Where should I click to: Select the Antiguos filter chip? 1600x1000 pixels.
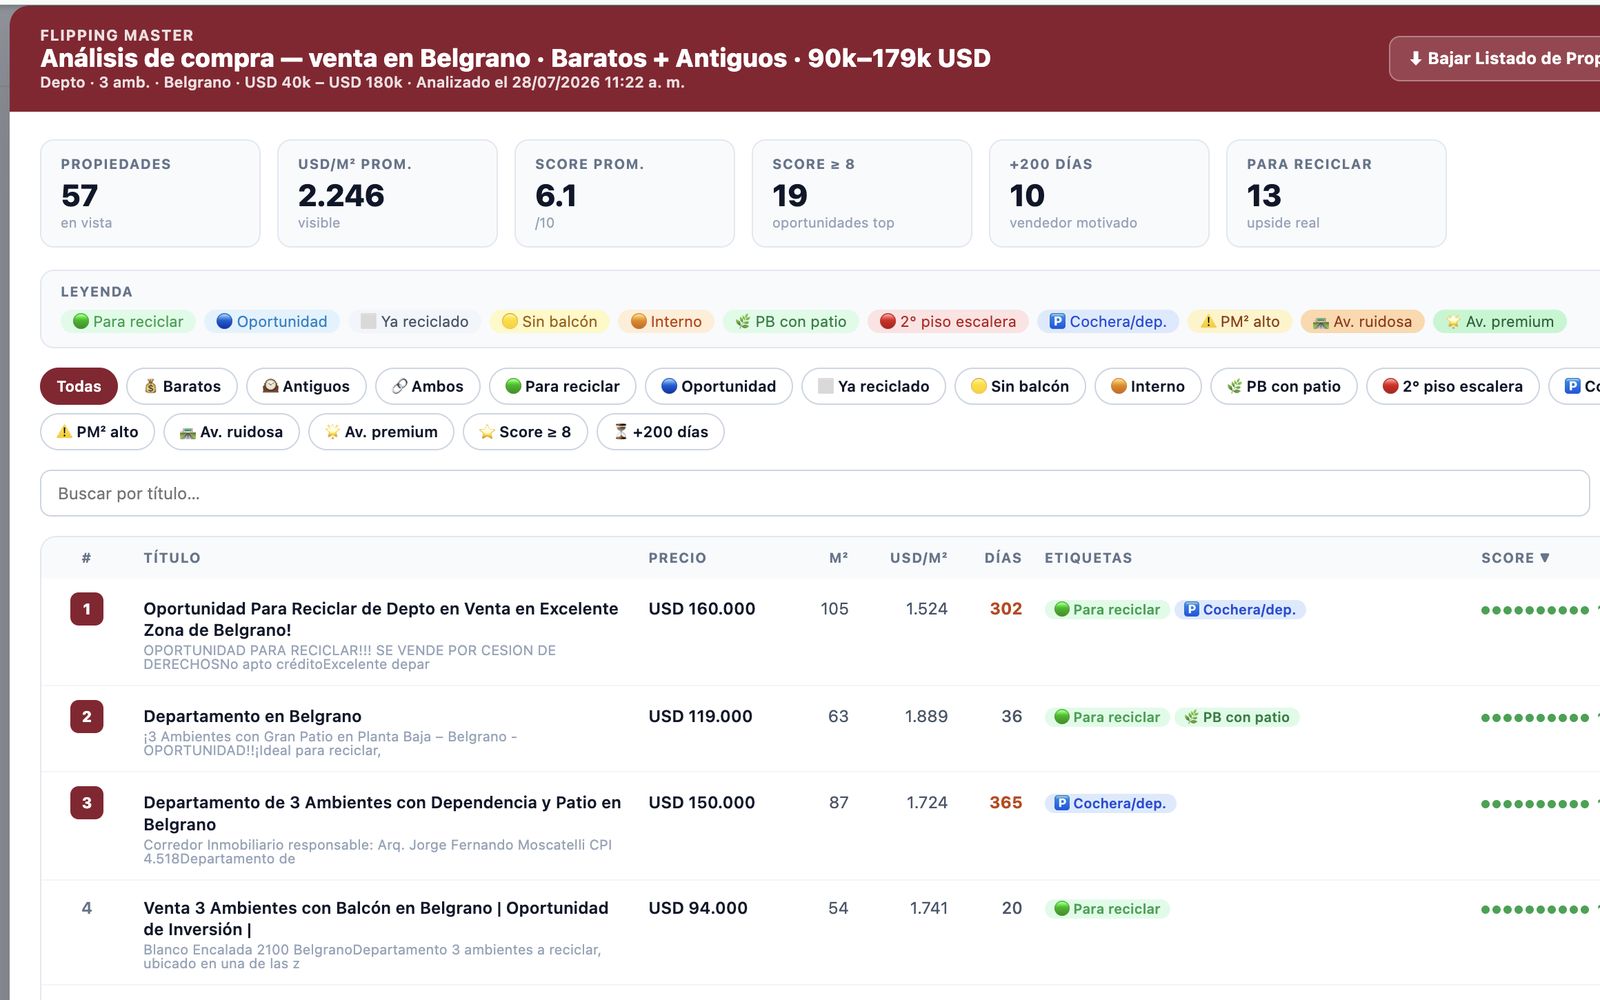click(x=306, y=386)
